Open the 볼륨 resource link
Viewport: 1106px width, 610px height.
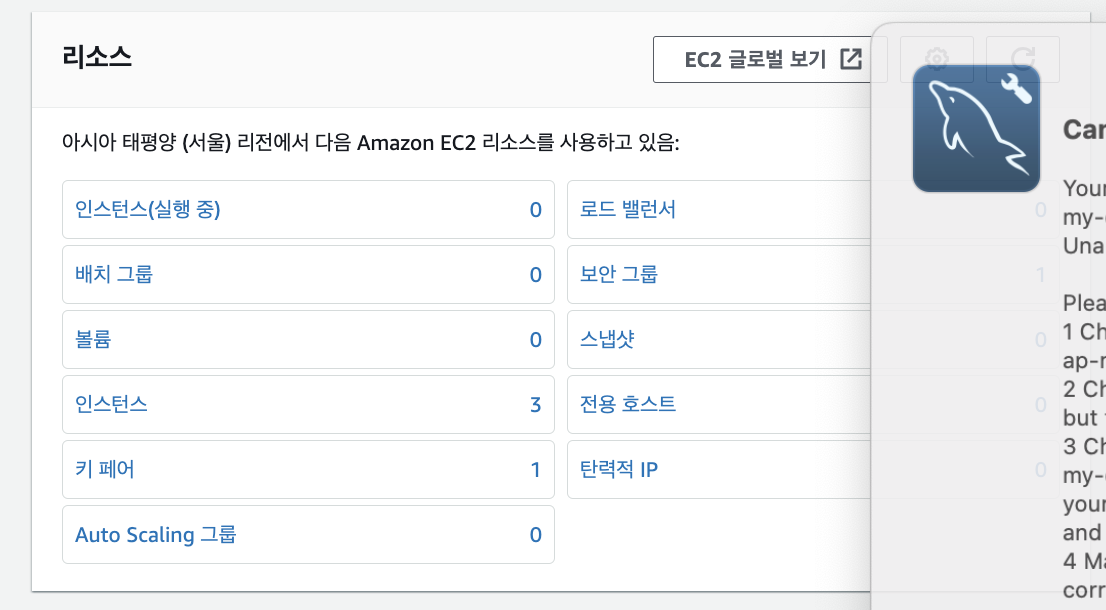click(93, 340)
